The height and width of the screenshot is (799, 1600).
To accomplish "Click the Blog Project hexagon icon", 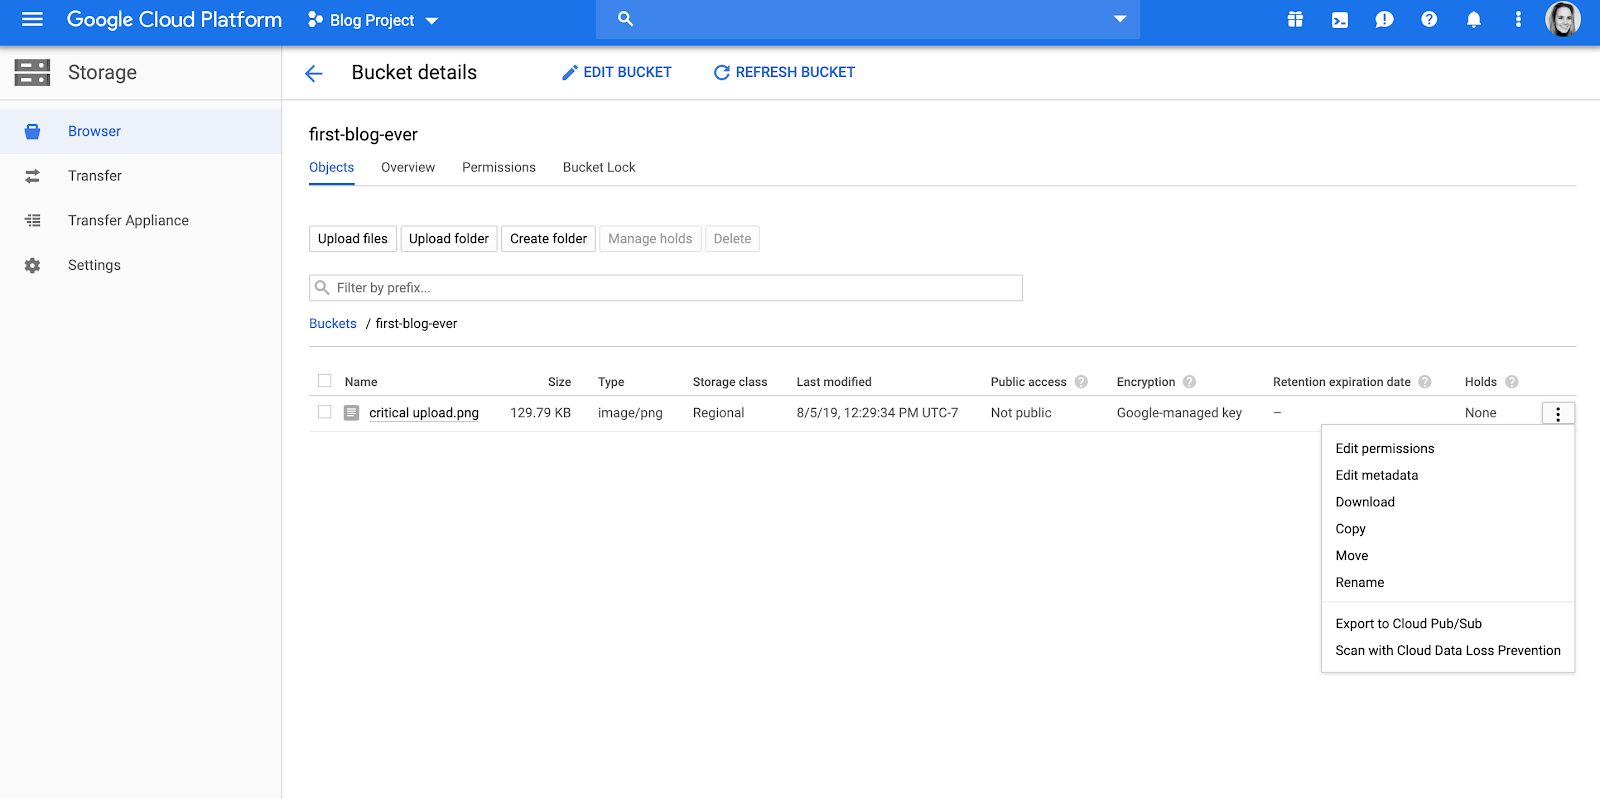I will [315, 20].
